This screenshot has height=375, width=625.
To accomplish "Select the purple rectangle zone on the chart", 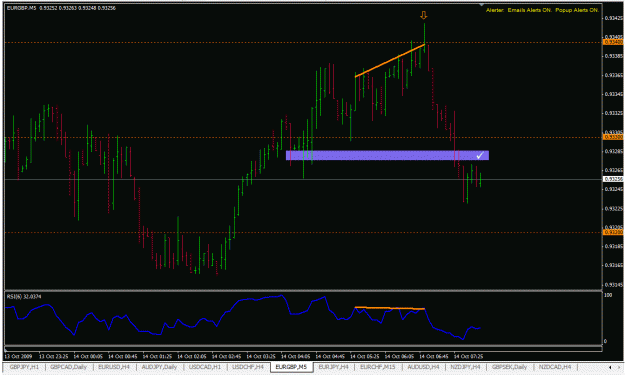I will pyautogui.click(x=387, y=155).
